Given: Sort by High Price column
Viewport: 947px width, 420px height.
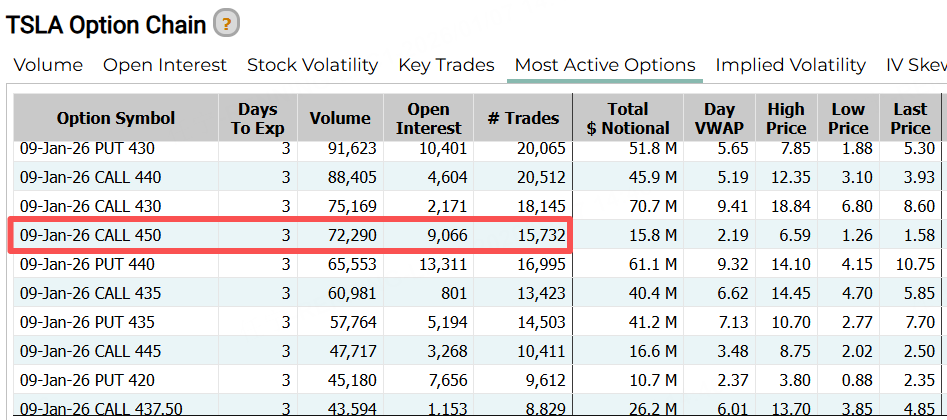Looking at the screenshot, I should click(786, 118).
